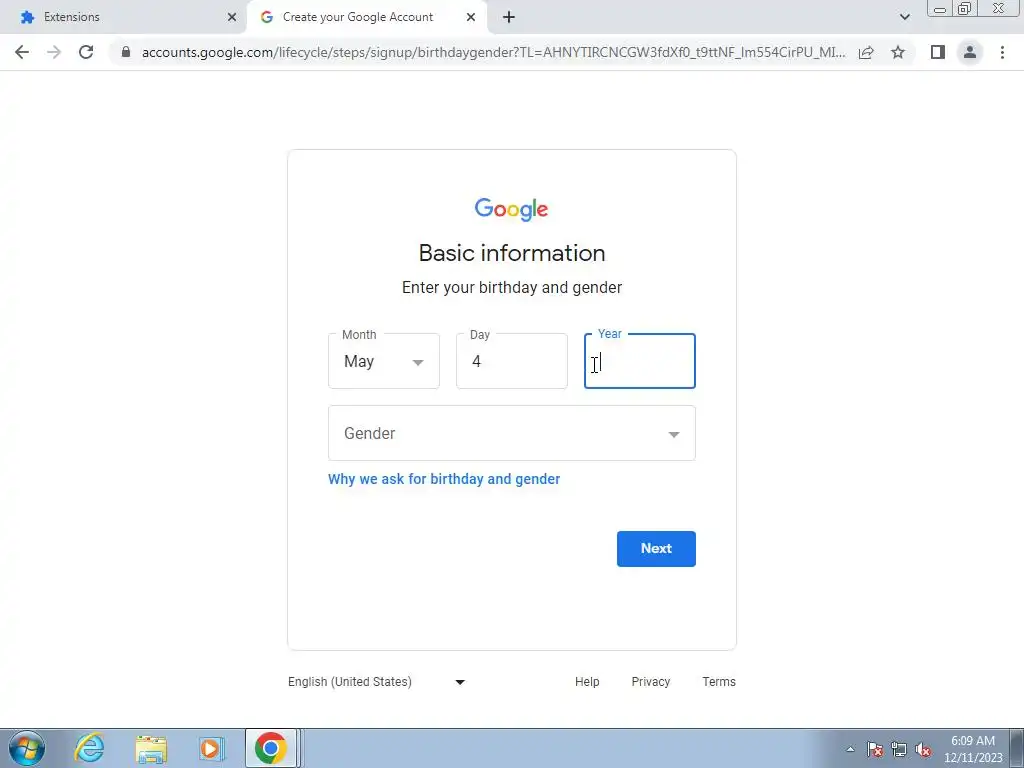Open Windows Explorer folder from taskbar
This screenshot has width=1024, height=768.
point(151,748)
